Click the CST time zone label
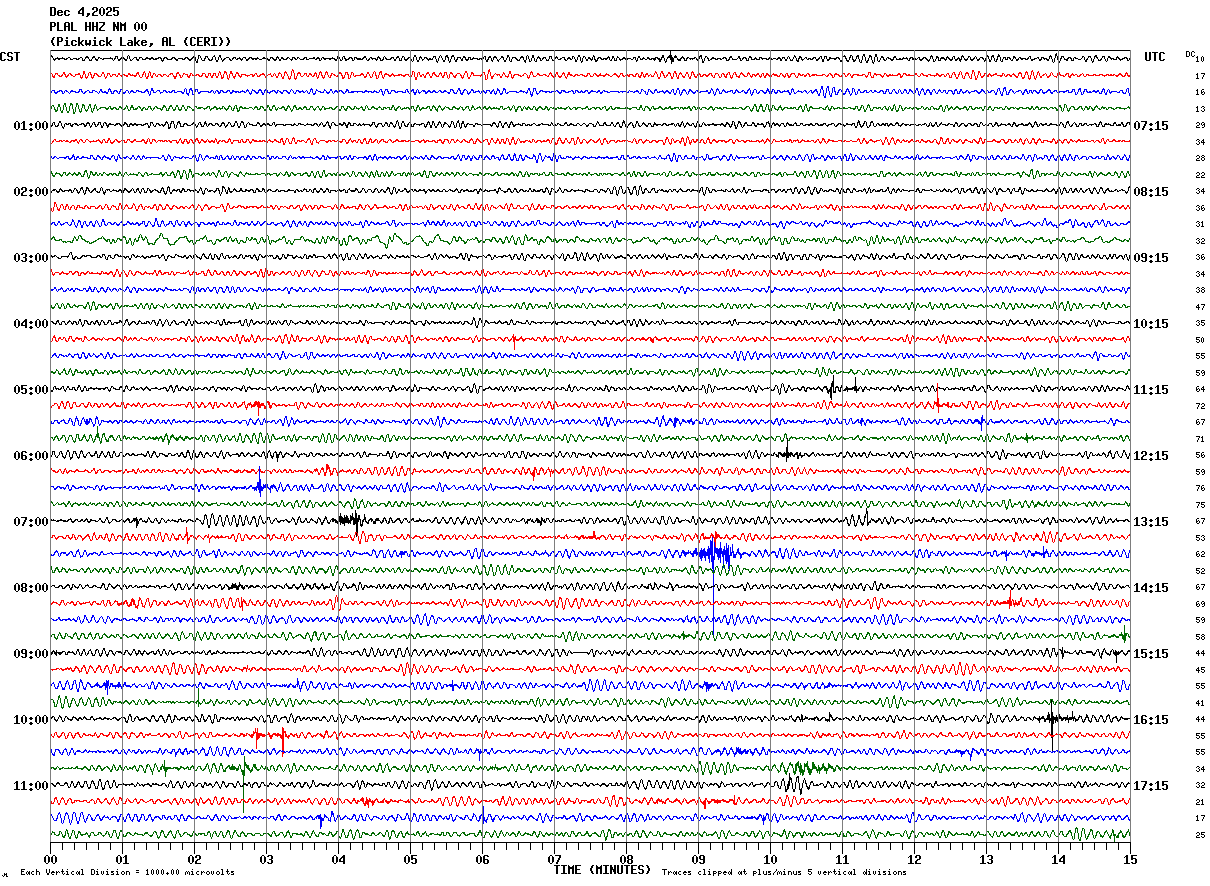1210x886 pixels. 10,57
